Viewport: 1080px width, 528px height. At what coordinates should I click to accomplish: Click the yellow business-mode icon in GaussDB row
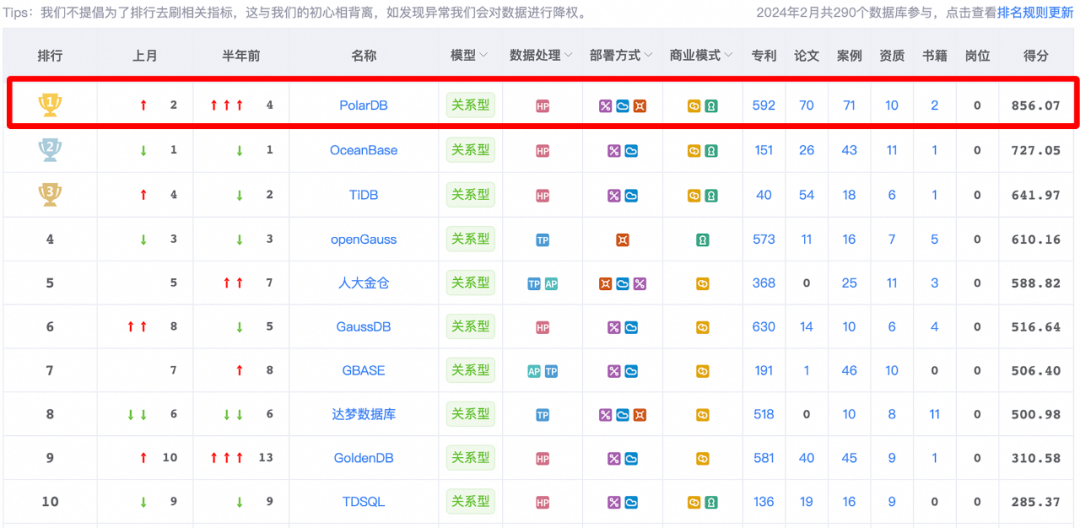[x=703, y=327]
